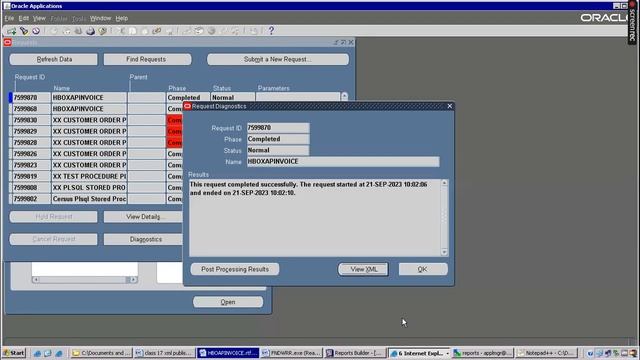
Task: Open the Help menu
Action: click(x=122, y=18)
